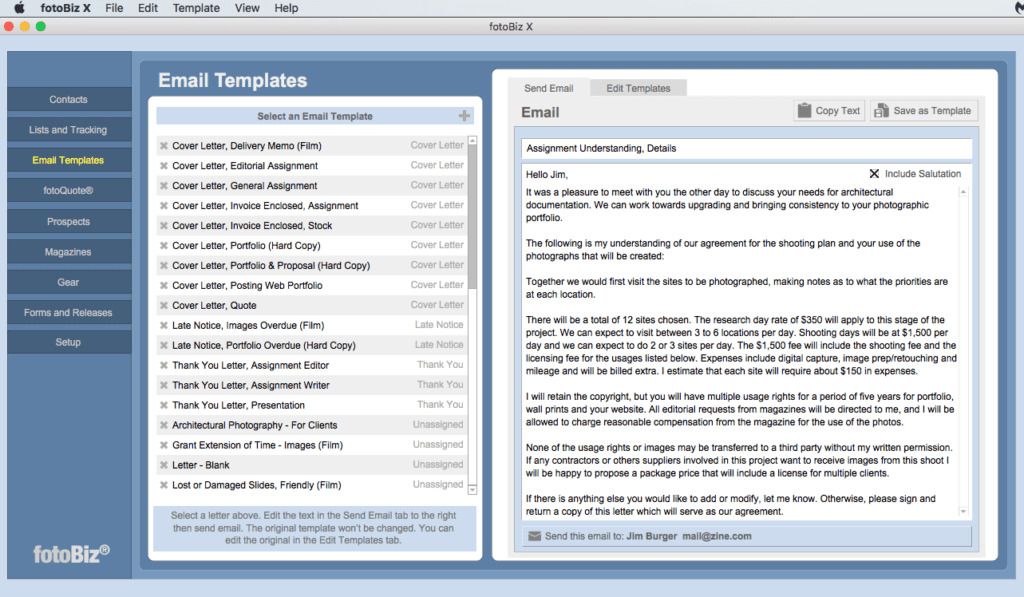1024x597 pixels.
Task: Click the template list scroll up arrow
Action: [472, 140]
